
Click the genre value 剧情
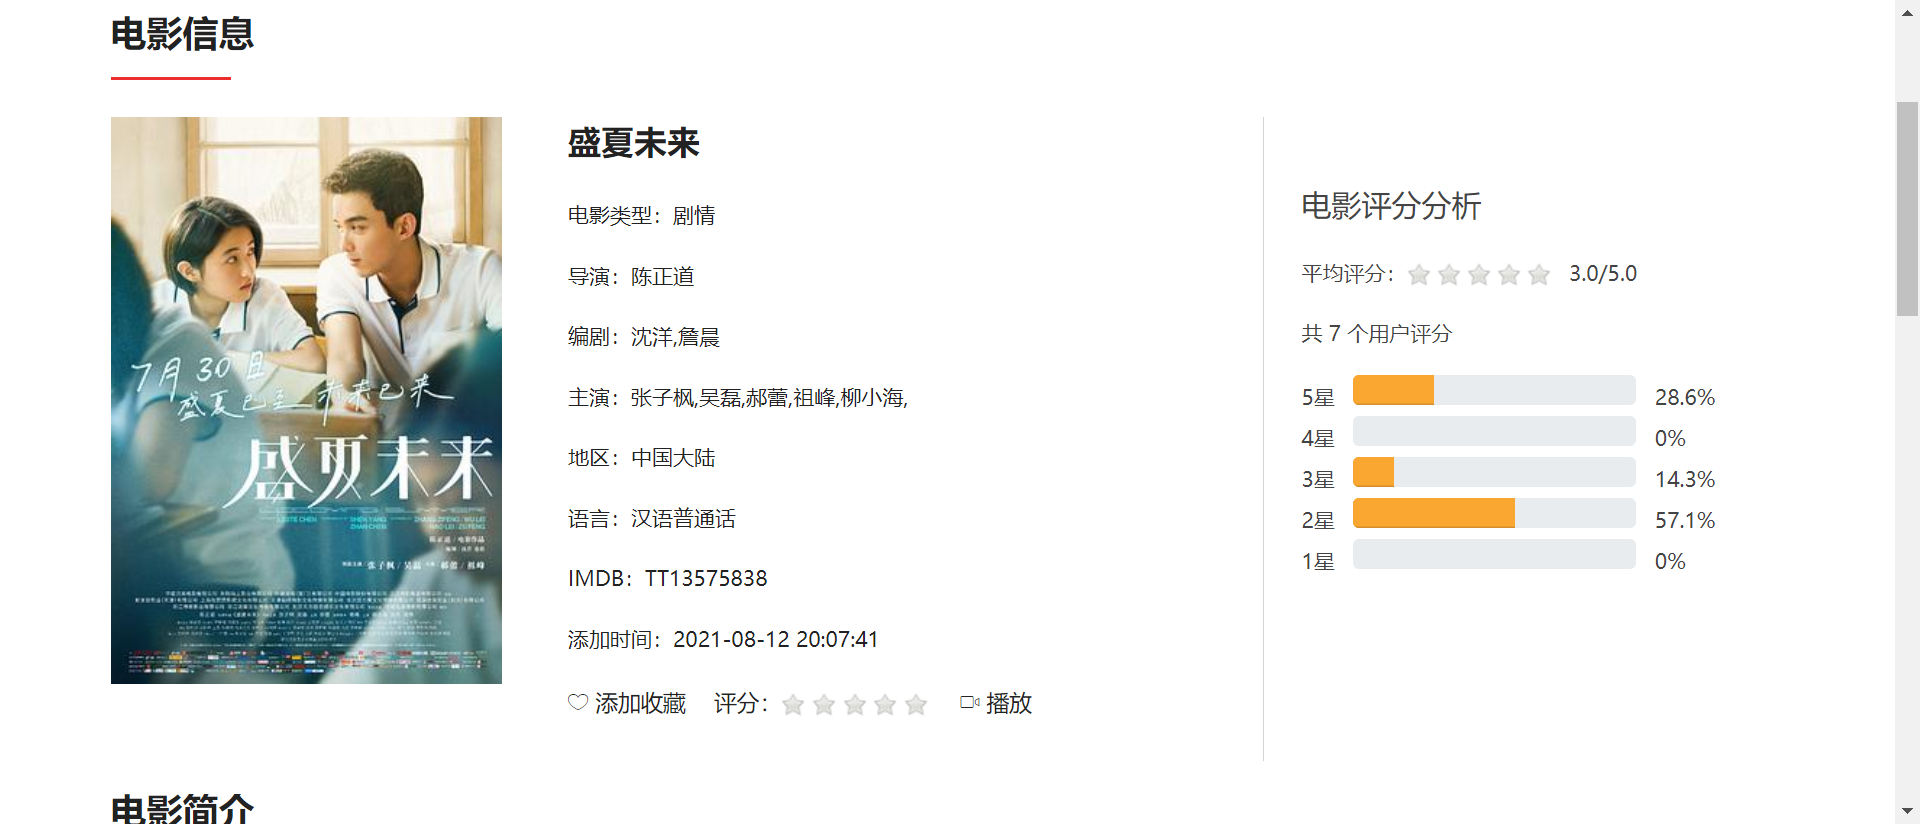[694, 216]
